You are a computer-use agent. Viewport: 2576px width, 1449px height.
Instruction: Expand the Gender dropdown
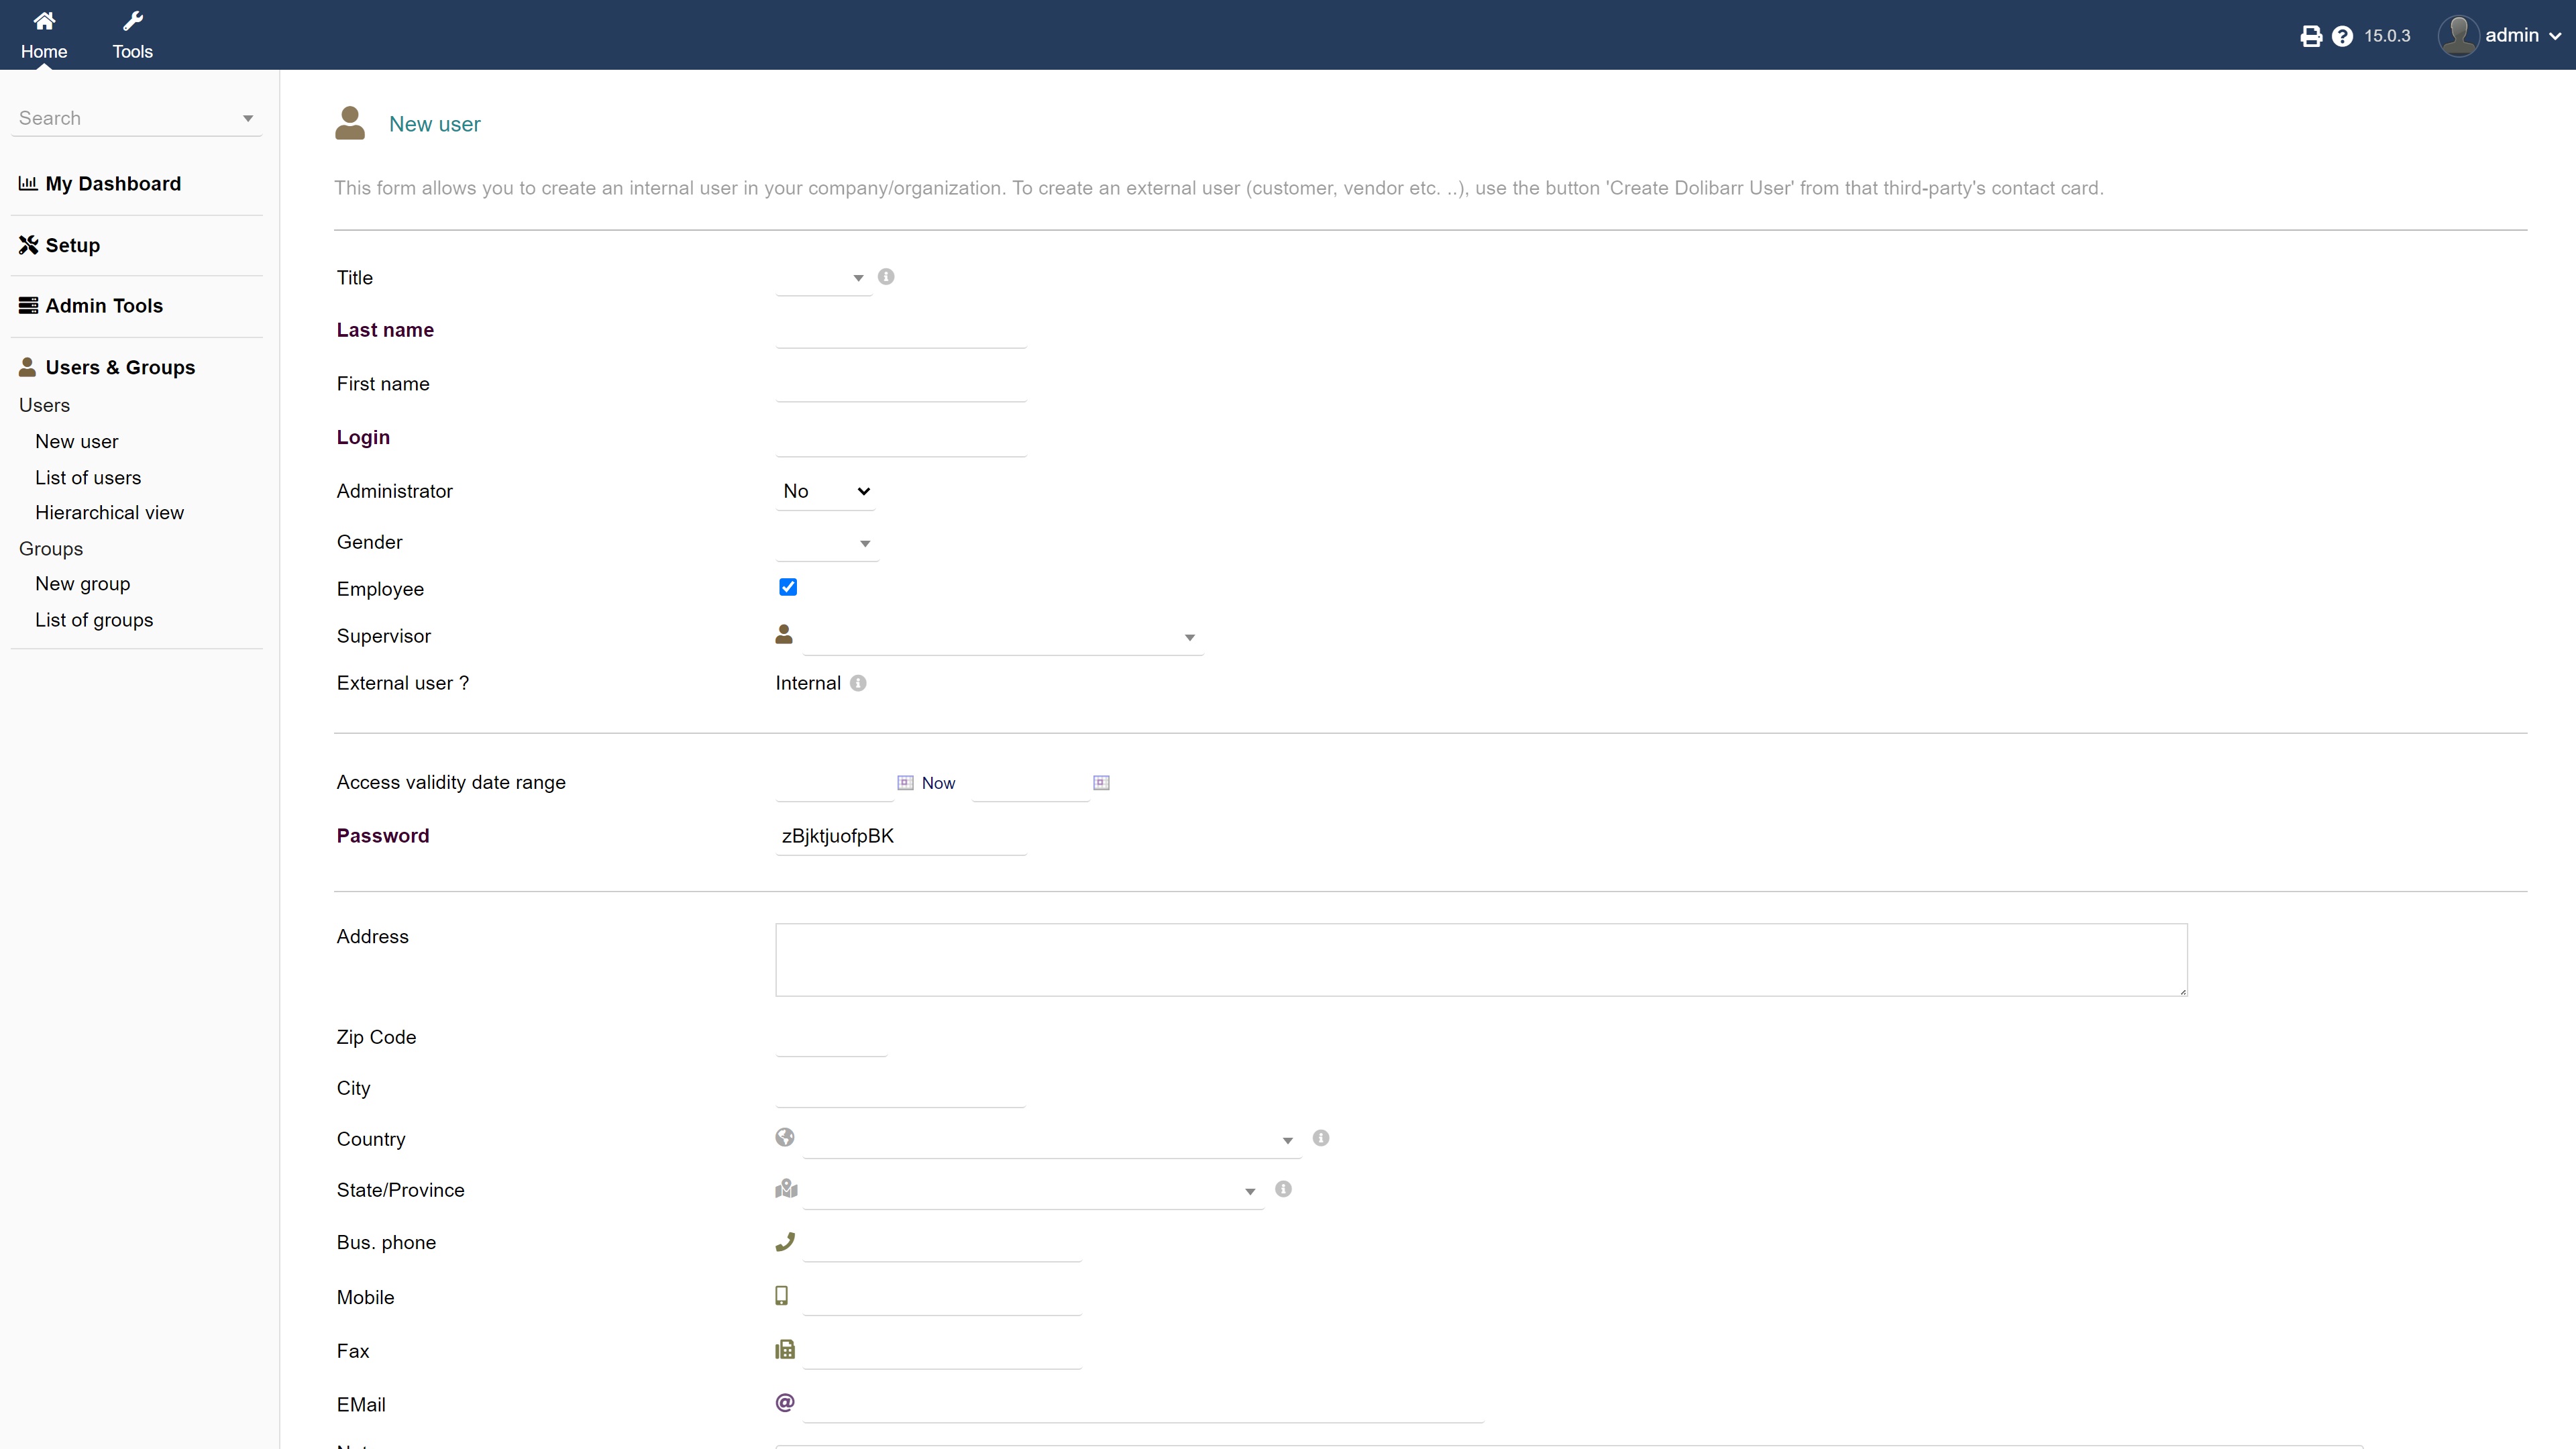[x=827, y=543]
